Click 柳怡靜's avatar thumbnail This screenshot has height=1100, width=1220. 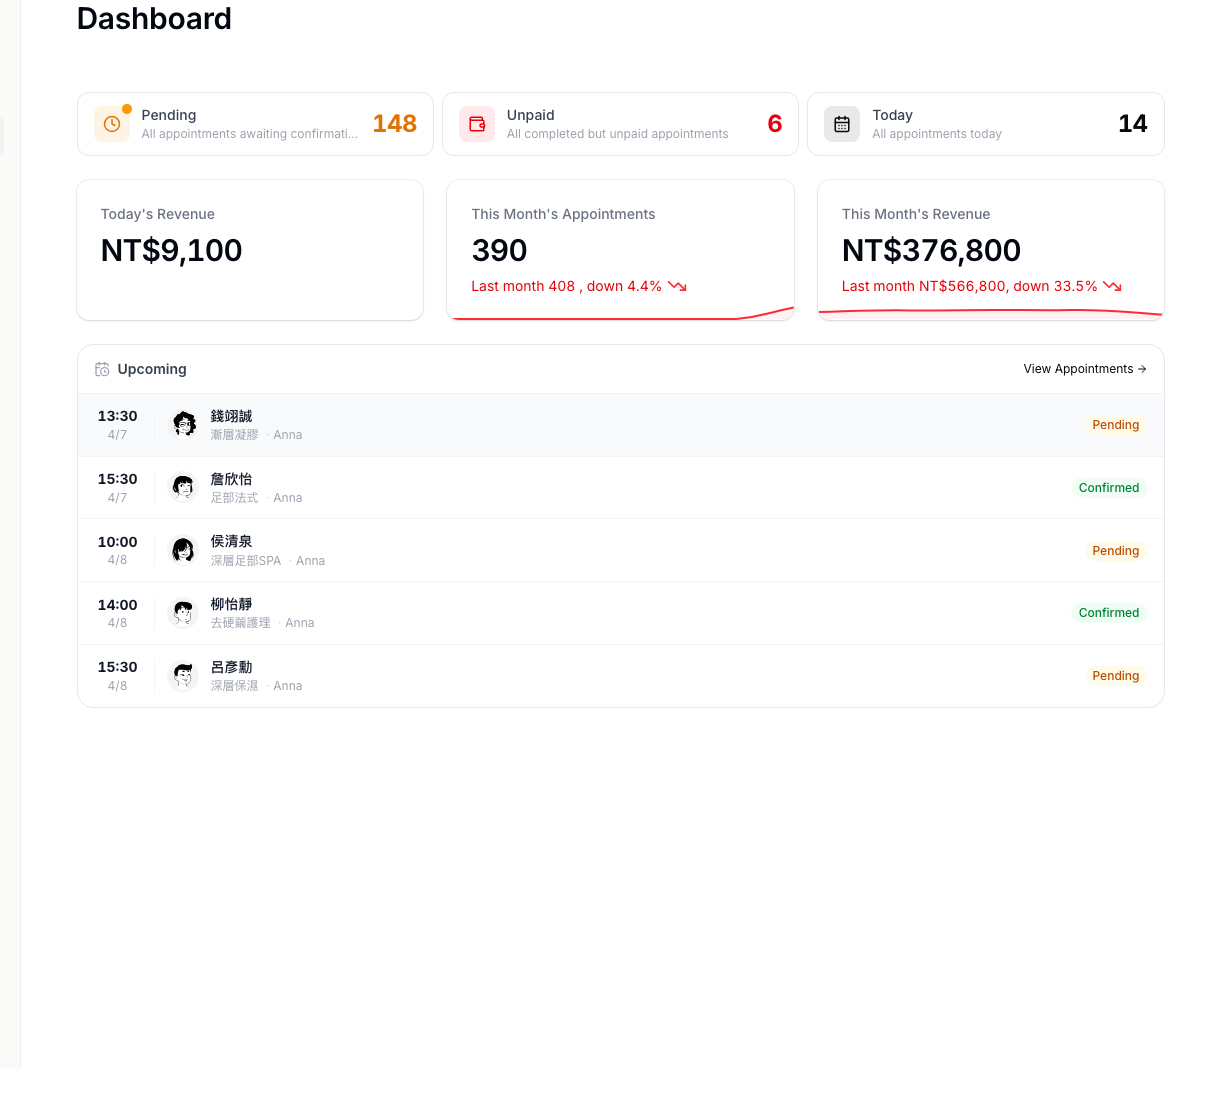point(184,612)
